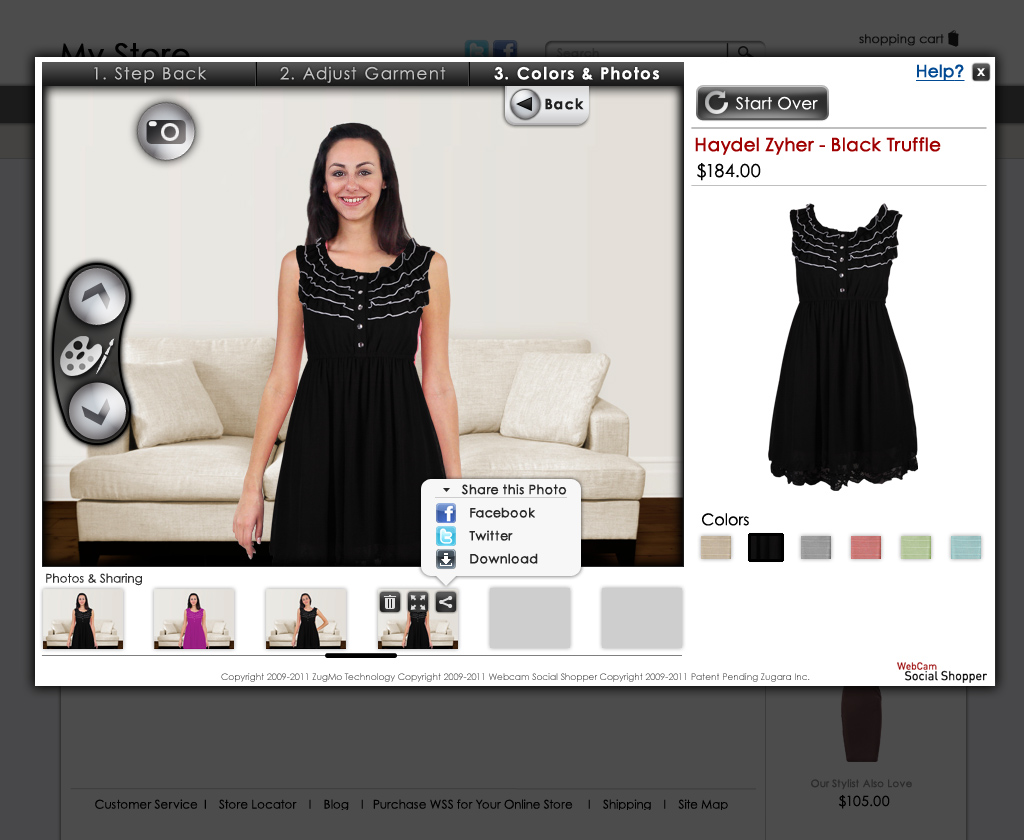Share photo via Twitter menu entry

point(490,536)
